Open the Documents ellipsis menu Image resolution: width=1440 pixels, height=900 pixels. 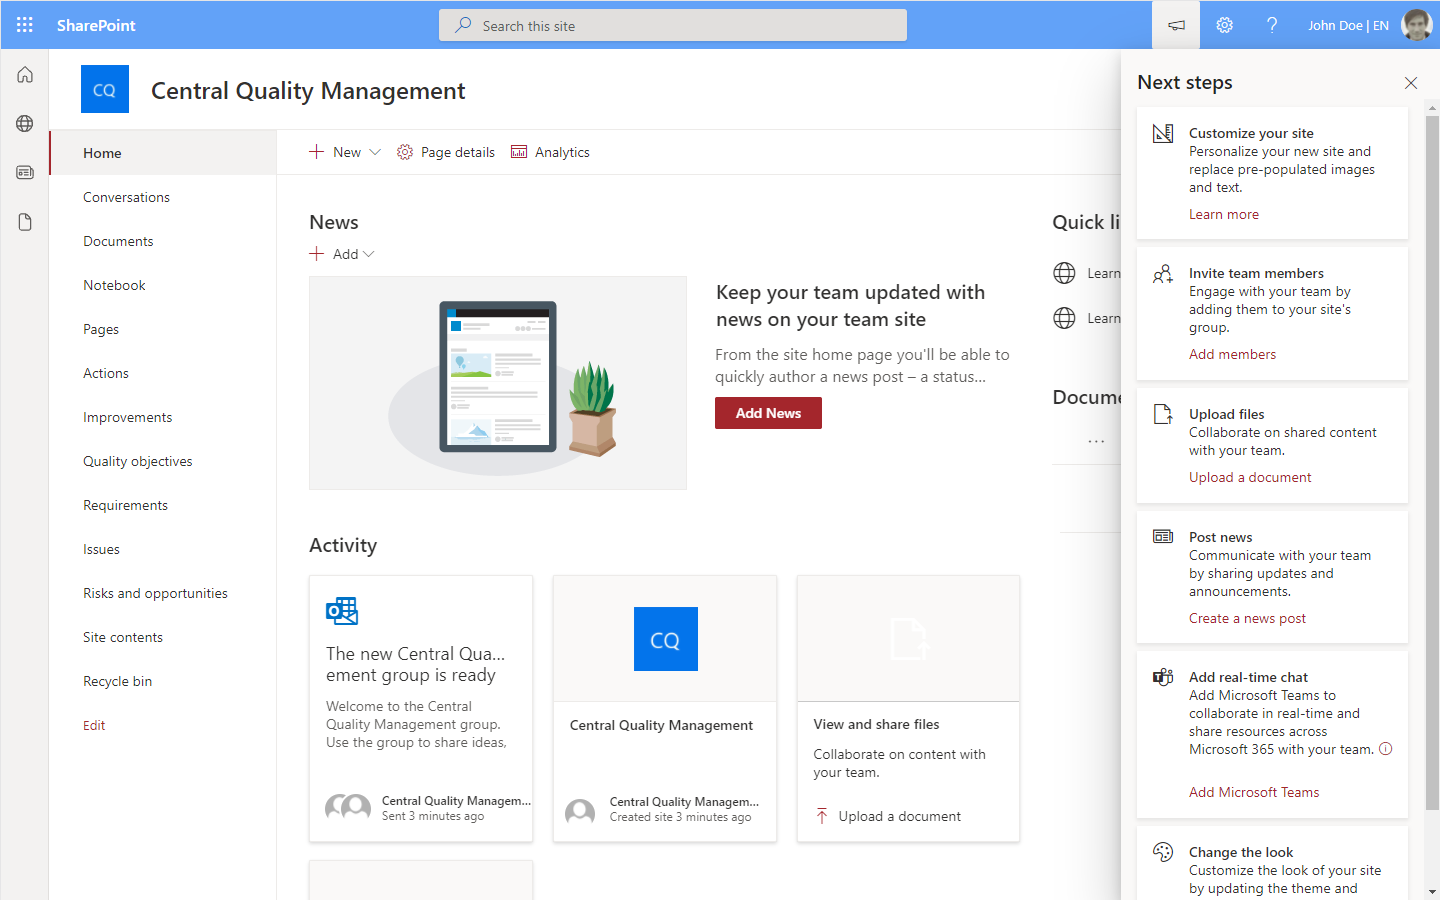pos(1096,441)
